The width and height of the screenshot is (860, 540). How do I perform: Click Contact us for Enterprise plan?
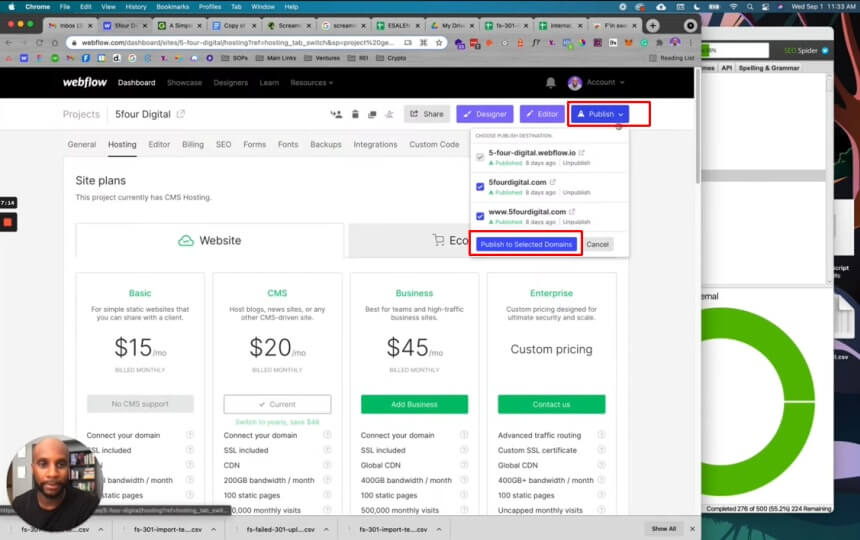point(551,405)
